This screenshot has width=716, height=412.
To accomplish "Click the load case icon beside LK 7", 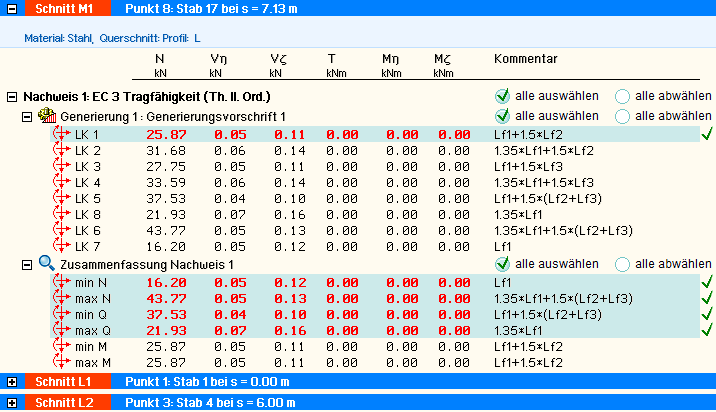I will [63, 246].
